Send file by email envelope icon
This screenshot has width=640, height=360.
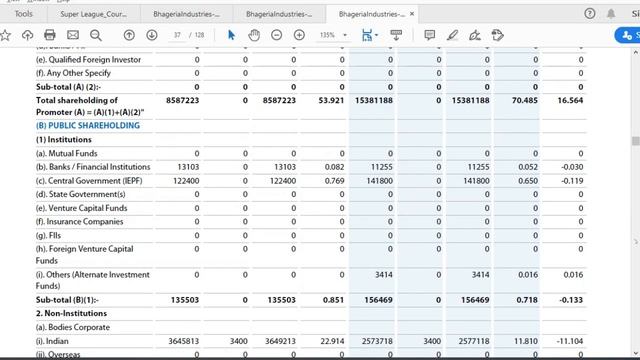pos(73,35)
